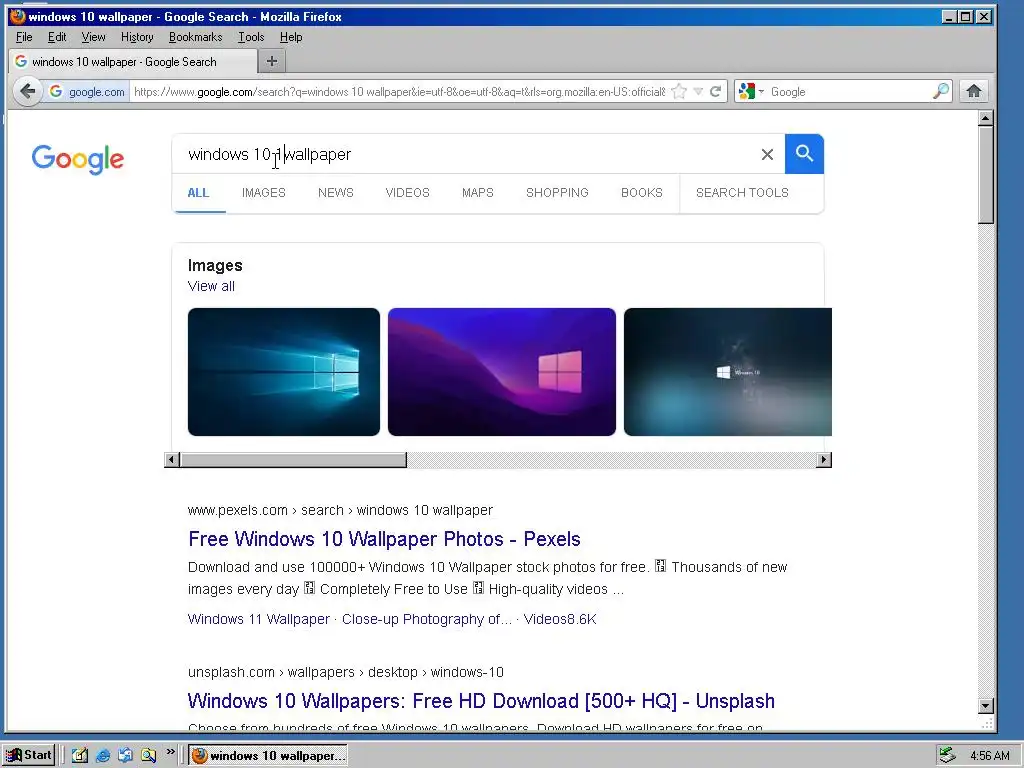Screen dimensions: 1024x768
Task: Click the Firefox taskbar button
Action: click(x=268, y=756)
